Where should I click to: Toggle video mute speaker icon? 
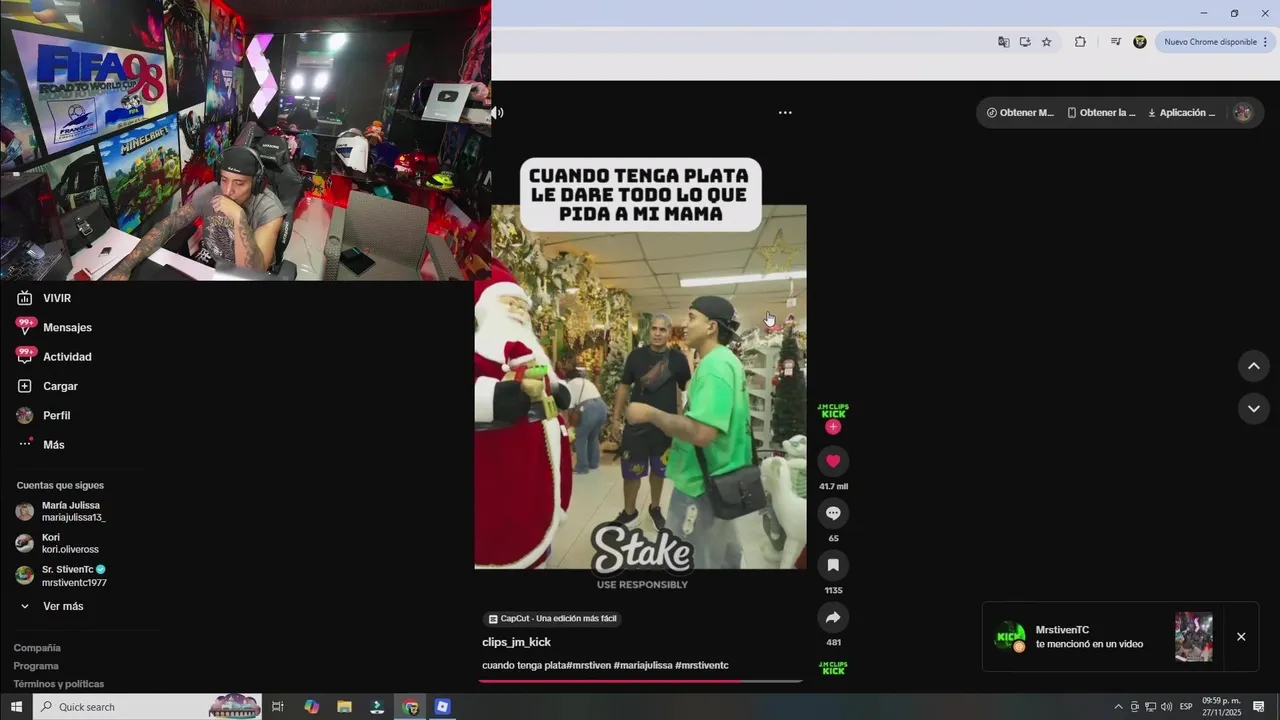[x=497, y=113]
